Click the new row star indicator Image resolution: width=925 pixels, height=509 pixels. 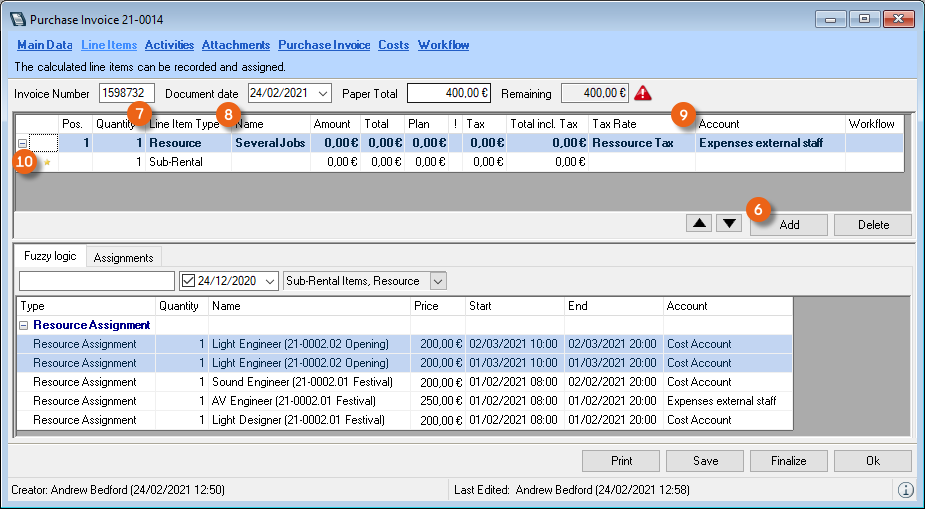[x=46, y=162]
